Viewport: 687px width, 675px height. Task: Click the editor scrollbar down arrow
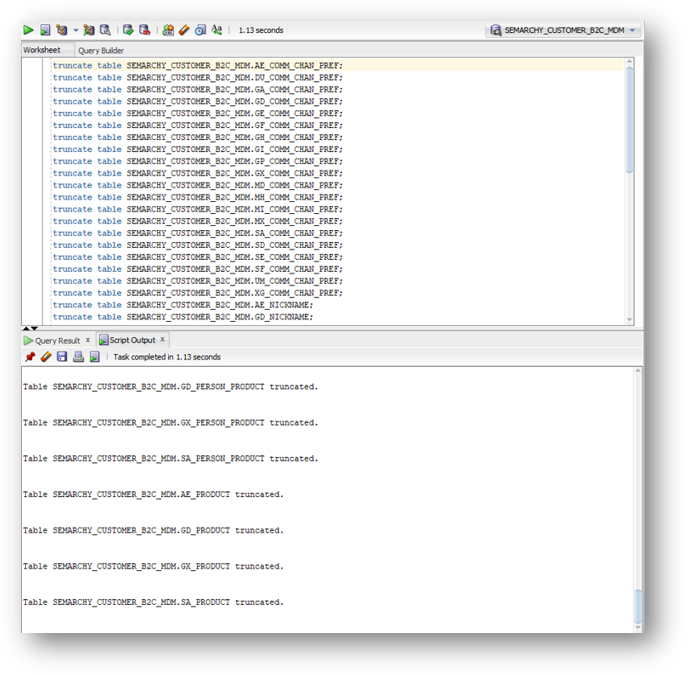(630, 320)
